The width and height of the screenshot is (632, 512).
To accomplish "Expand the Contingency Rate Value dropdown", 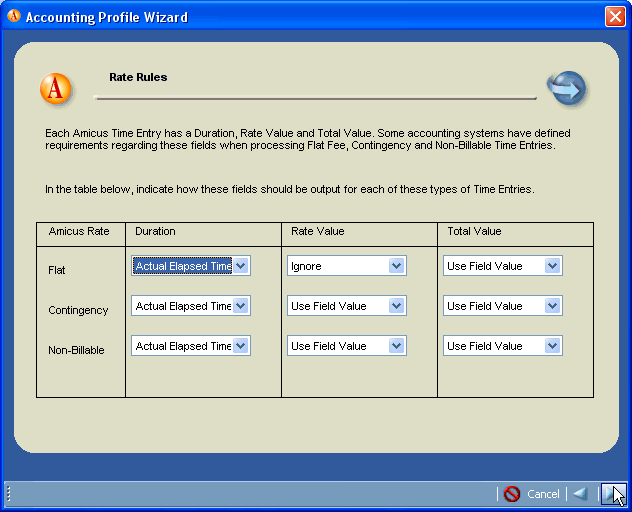I will pyautogui.click(x=396, y=306).
